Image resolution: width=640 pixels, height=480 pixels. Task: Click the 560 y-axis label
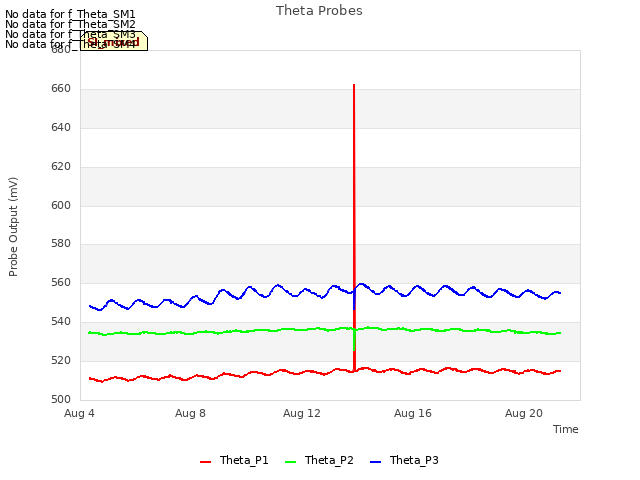pos(61,282)
